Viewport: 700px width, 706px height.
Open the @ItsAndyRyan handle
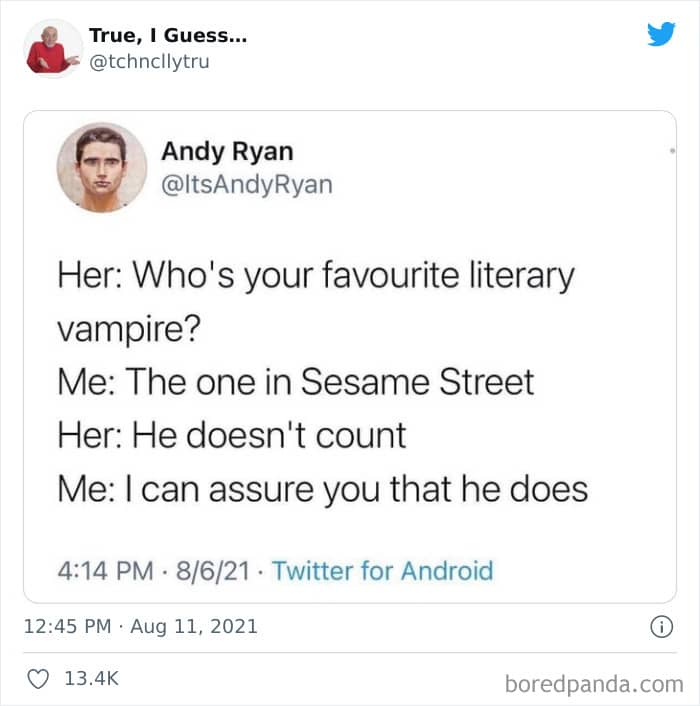[247, 185]
